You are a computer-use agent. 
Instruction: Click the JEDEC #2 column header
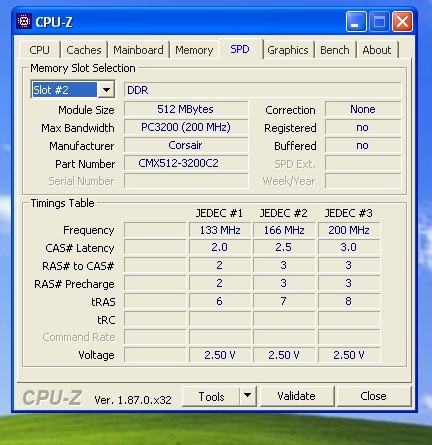[284, 213]
